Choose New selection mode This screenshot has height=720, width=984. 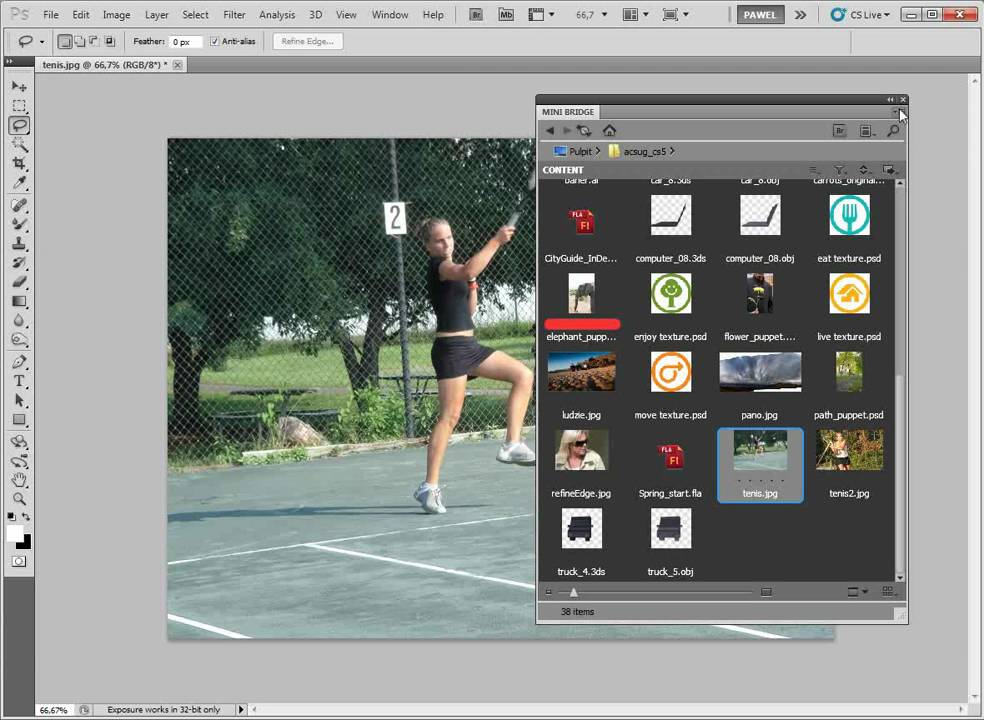(64, 41)
